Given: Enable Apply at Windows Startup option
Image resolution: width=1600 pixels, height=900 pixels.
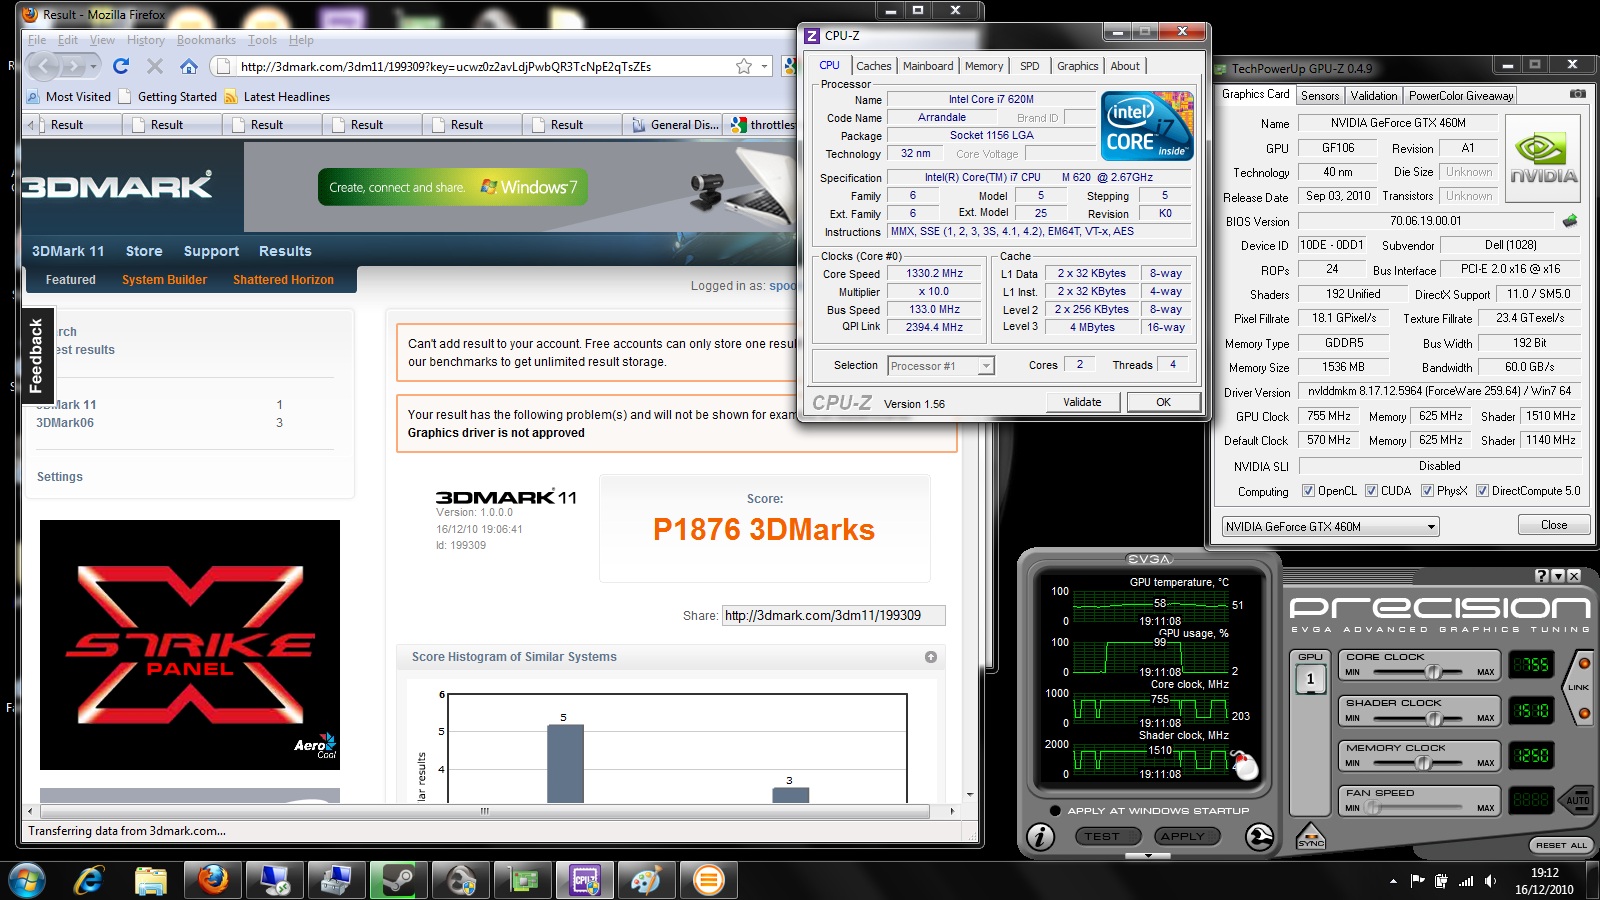Looking at the screenshot, I should pos(1055,811).
